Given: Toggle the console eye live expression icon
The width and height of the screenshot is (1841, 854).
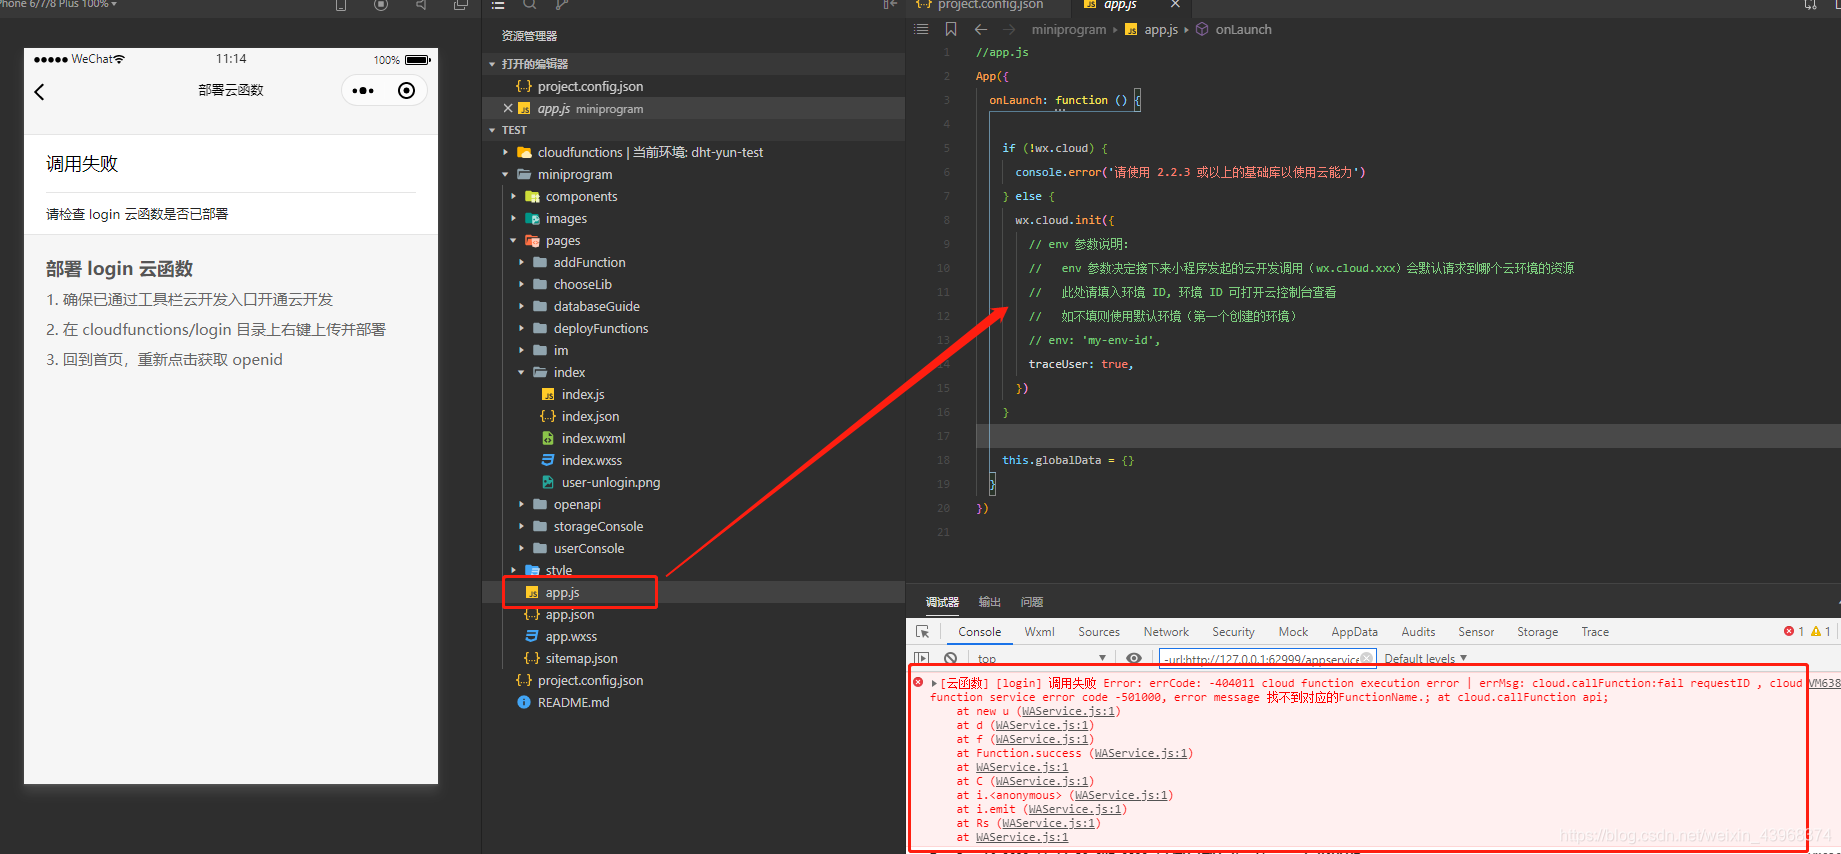Looking at the screenshot, I should tap(1133, 658).
